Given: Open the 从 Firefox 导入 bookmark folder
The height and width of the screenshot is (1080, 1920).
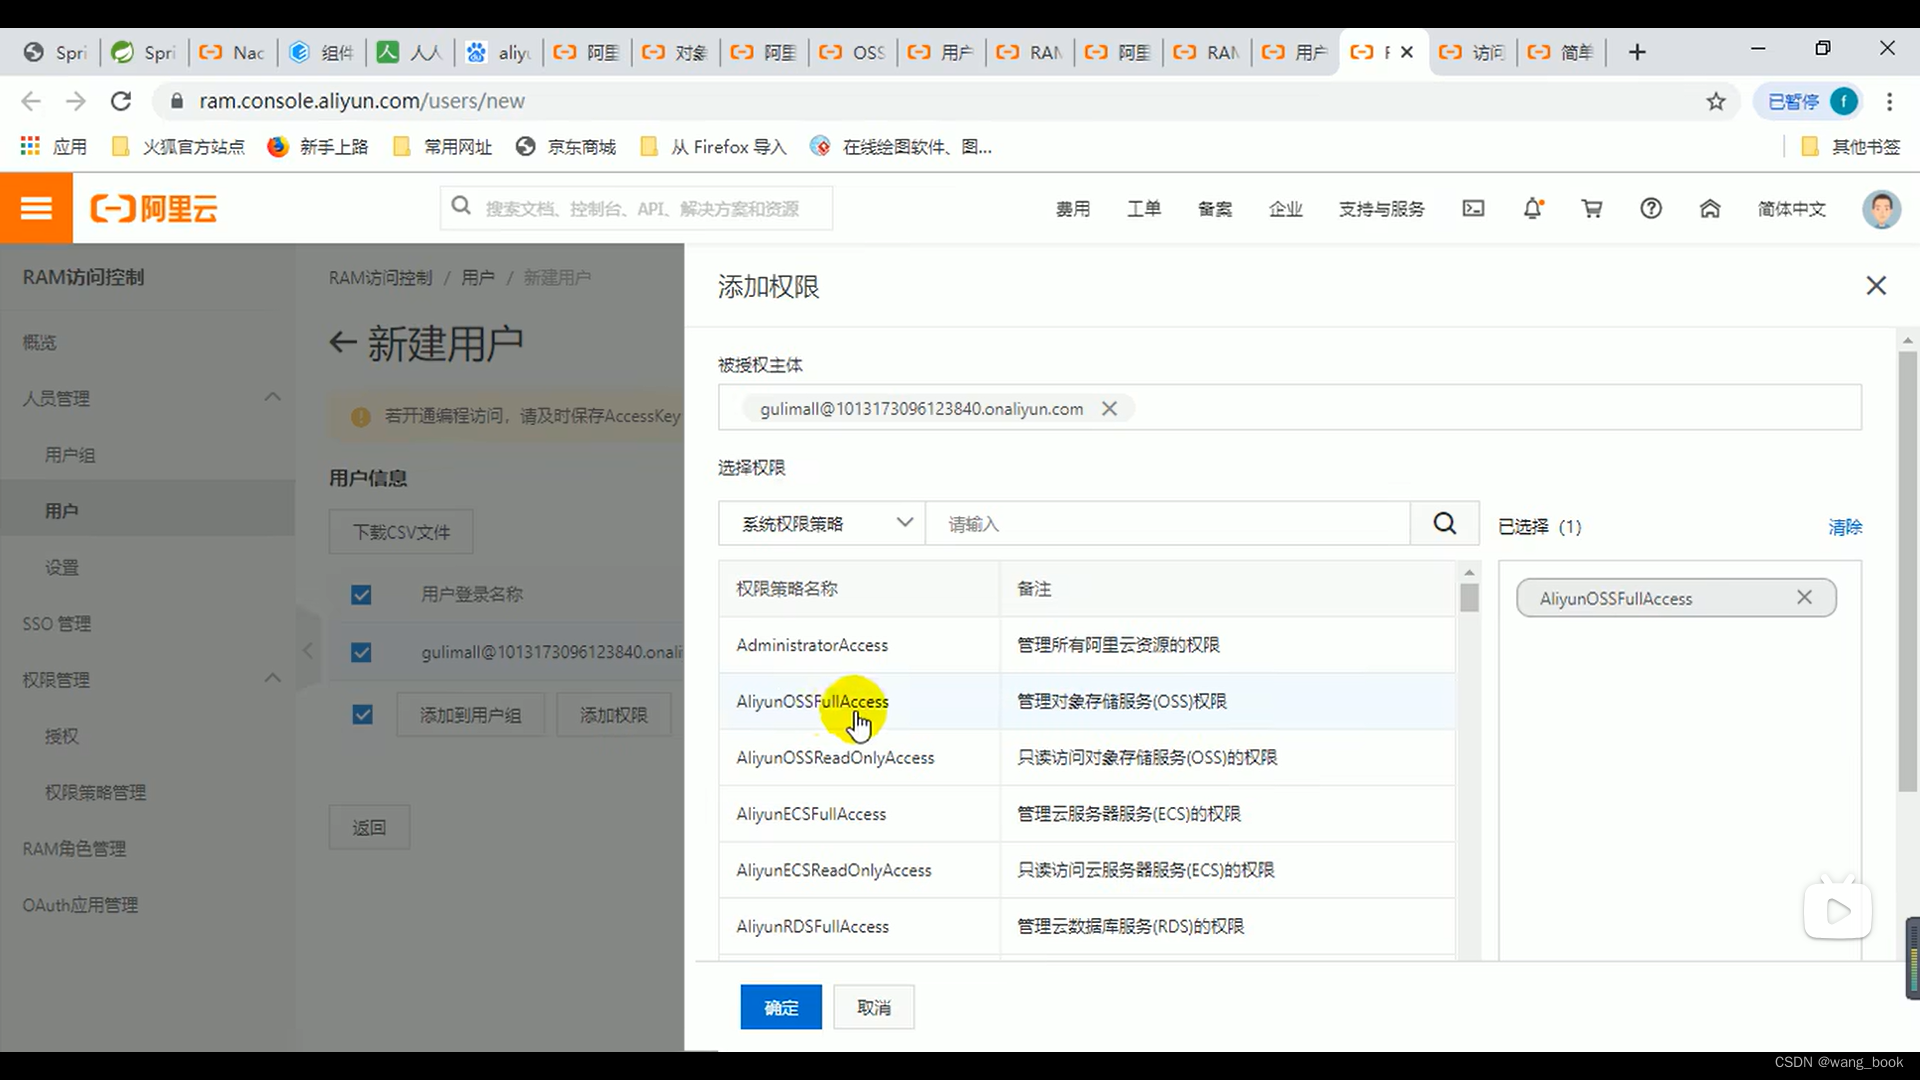Looking at the screenshot, I should 714,147.
